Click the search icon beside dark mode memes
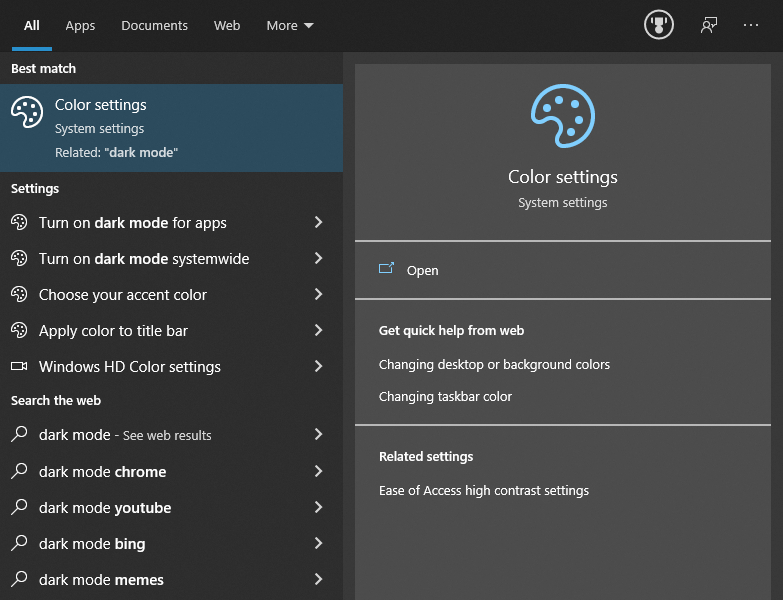Viewport: 783px width, 600px height. [19, 579]
